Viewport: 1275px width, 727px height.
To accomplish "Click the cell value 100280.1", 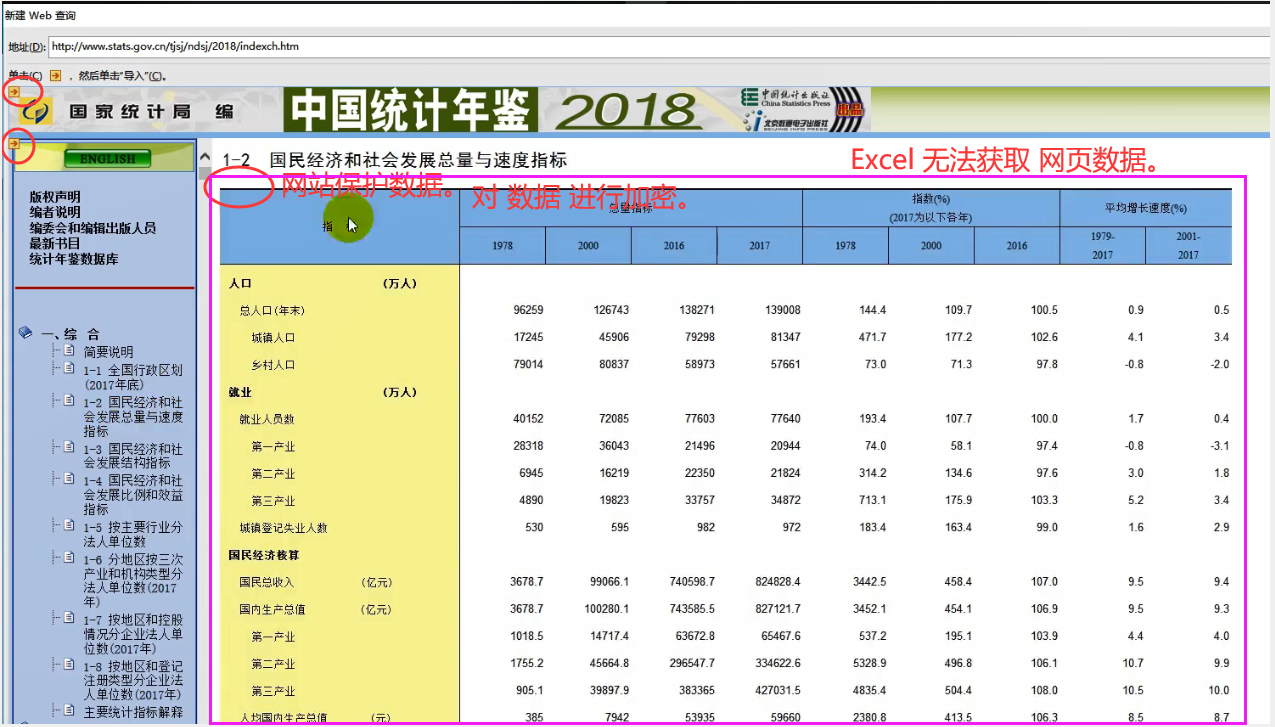I will click(x=606, y=609).
